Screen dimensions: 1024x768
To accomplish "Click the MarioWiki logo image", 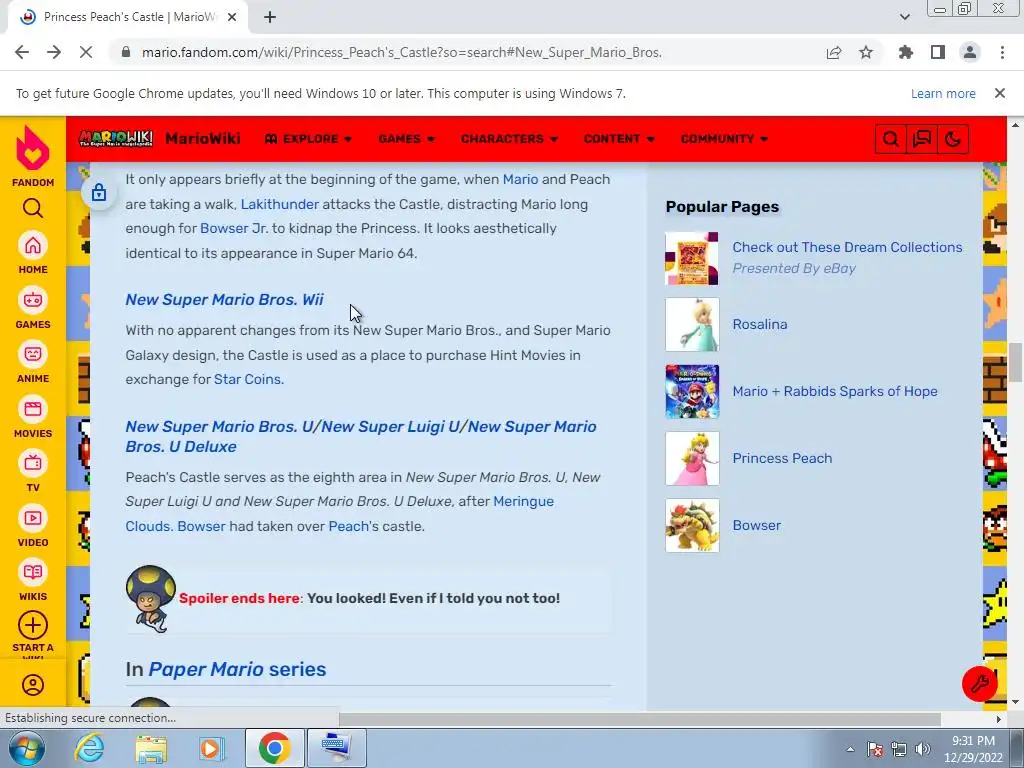I will click(x=116, y=138).
